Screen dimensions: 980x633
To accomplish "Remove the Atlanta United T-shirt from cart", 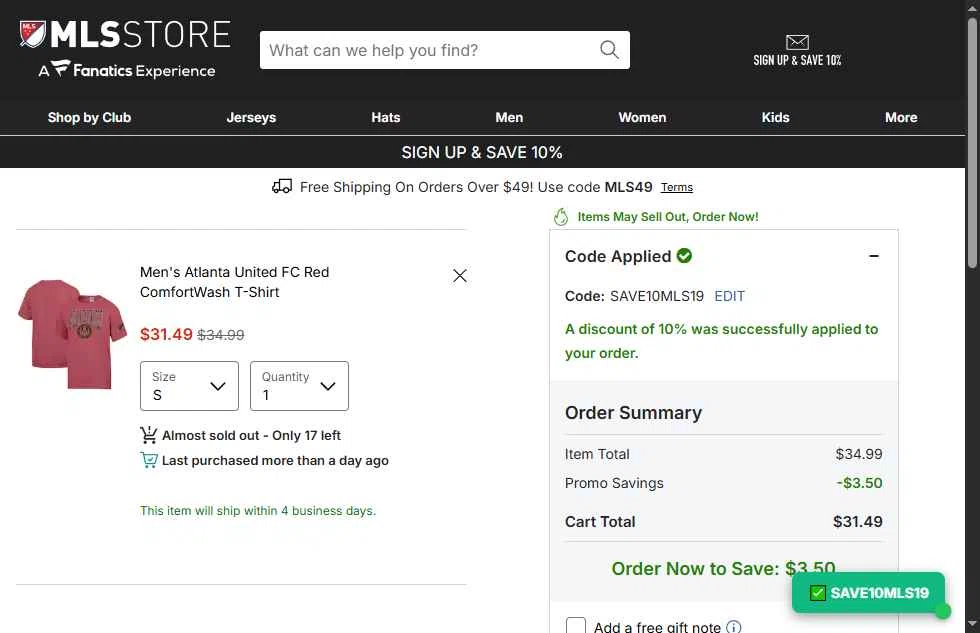I will click(459, 276).
